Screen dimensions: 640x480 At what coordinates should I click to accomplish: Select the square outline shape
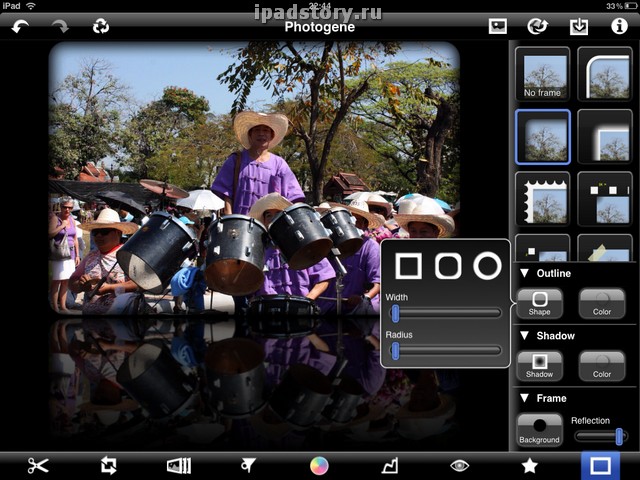[x=408, y=266]
